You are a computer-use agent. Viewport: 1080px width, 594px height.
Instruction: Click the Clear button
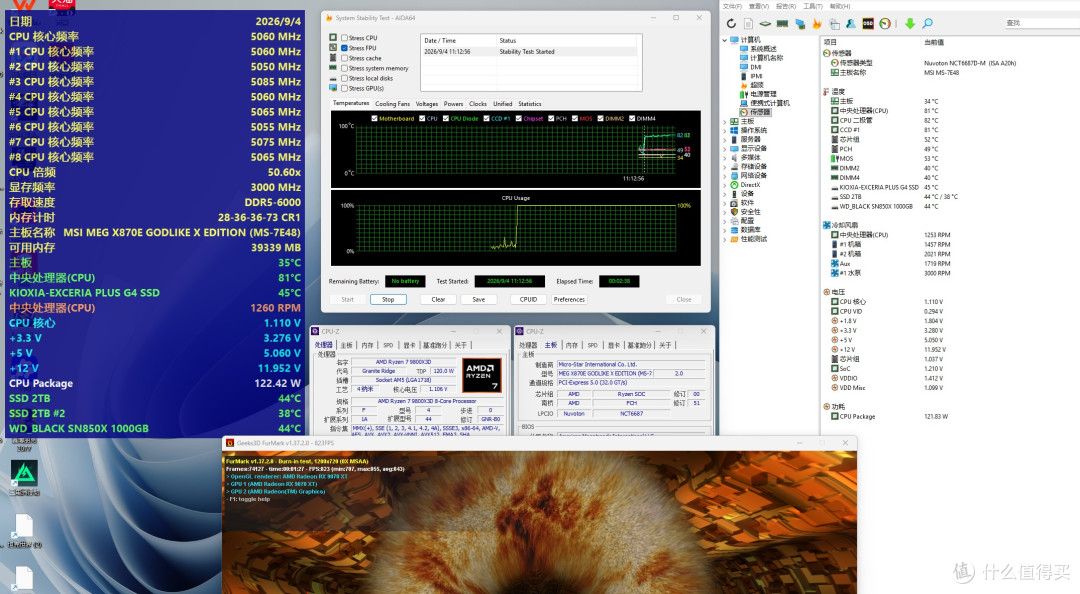438,300
